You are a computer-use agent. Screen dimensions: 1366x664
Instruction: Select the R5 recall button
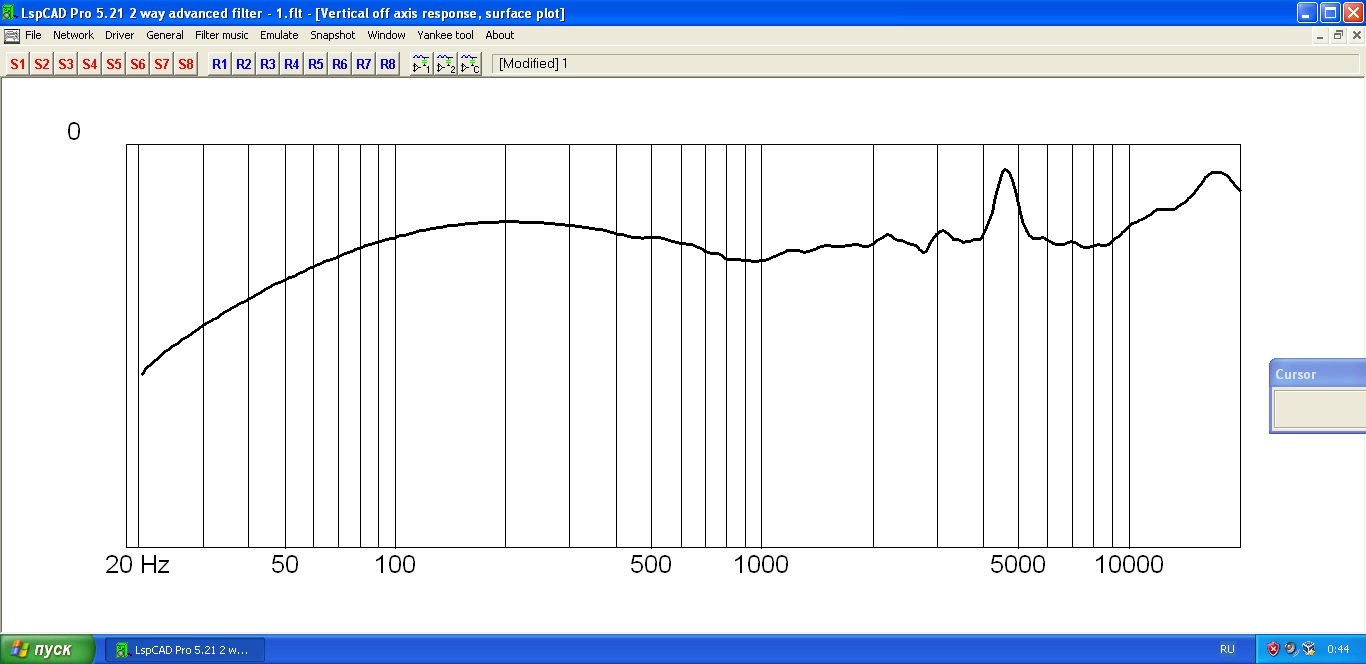[315, 64]
